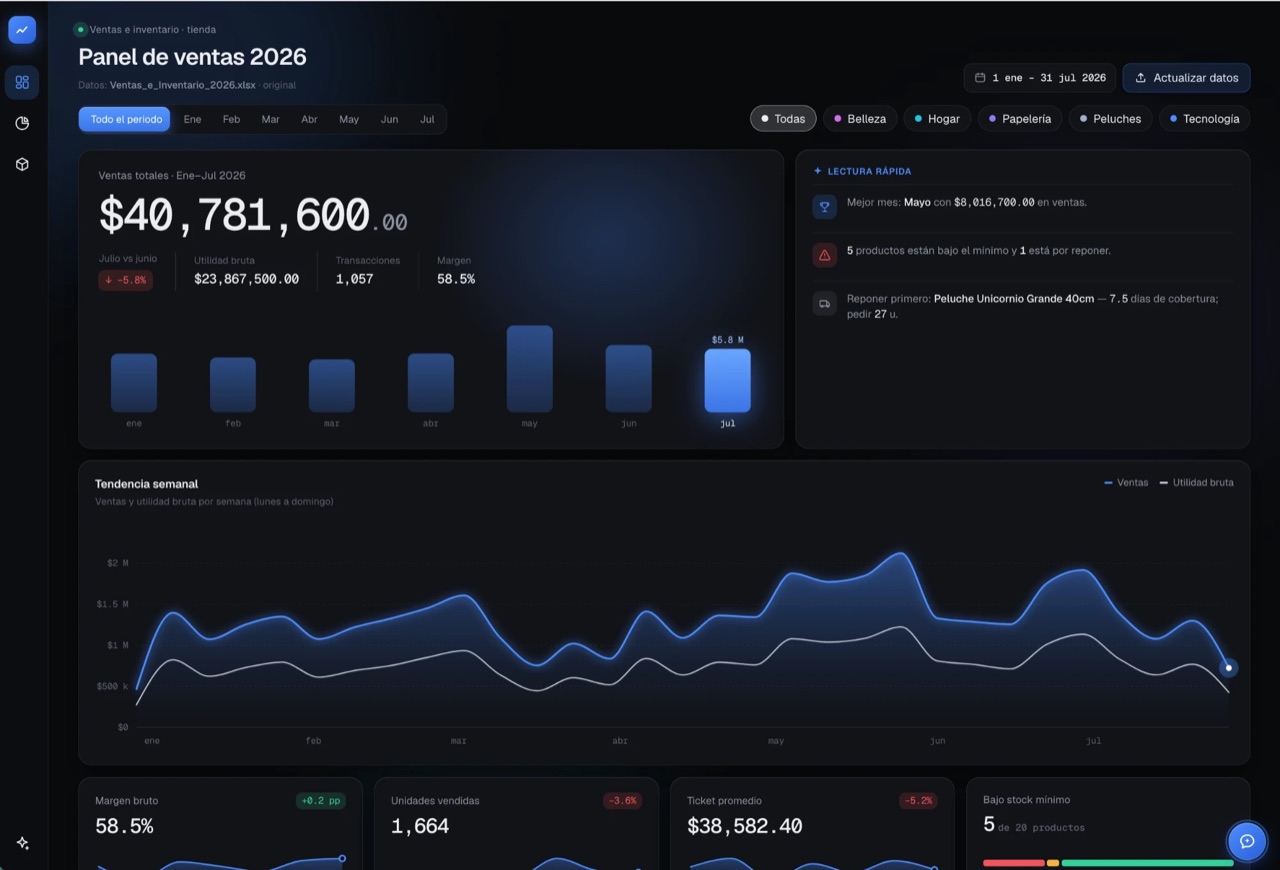Screen dimensions: 1280x870
Task: Switch to Jul month tab
Action: pos(427,119)
